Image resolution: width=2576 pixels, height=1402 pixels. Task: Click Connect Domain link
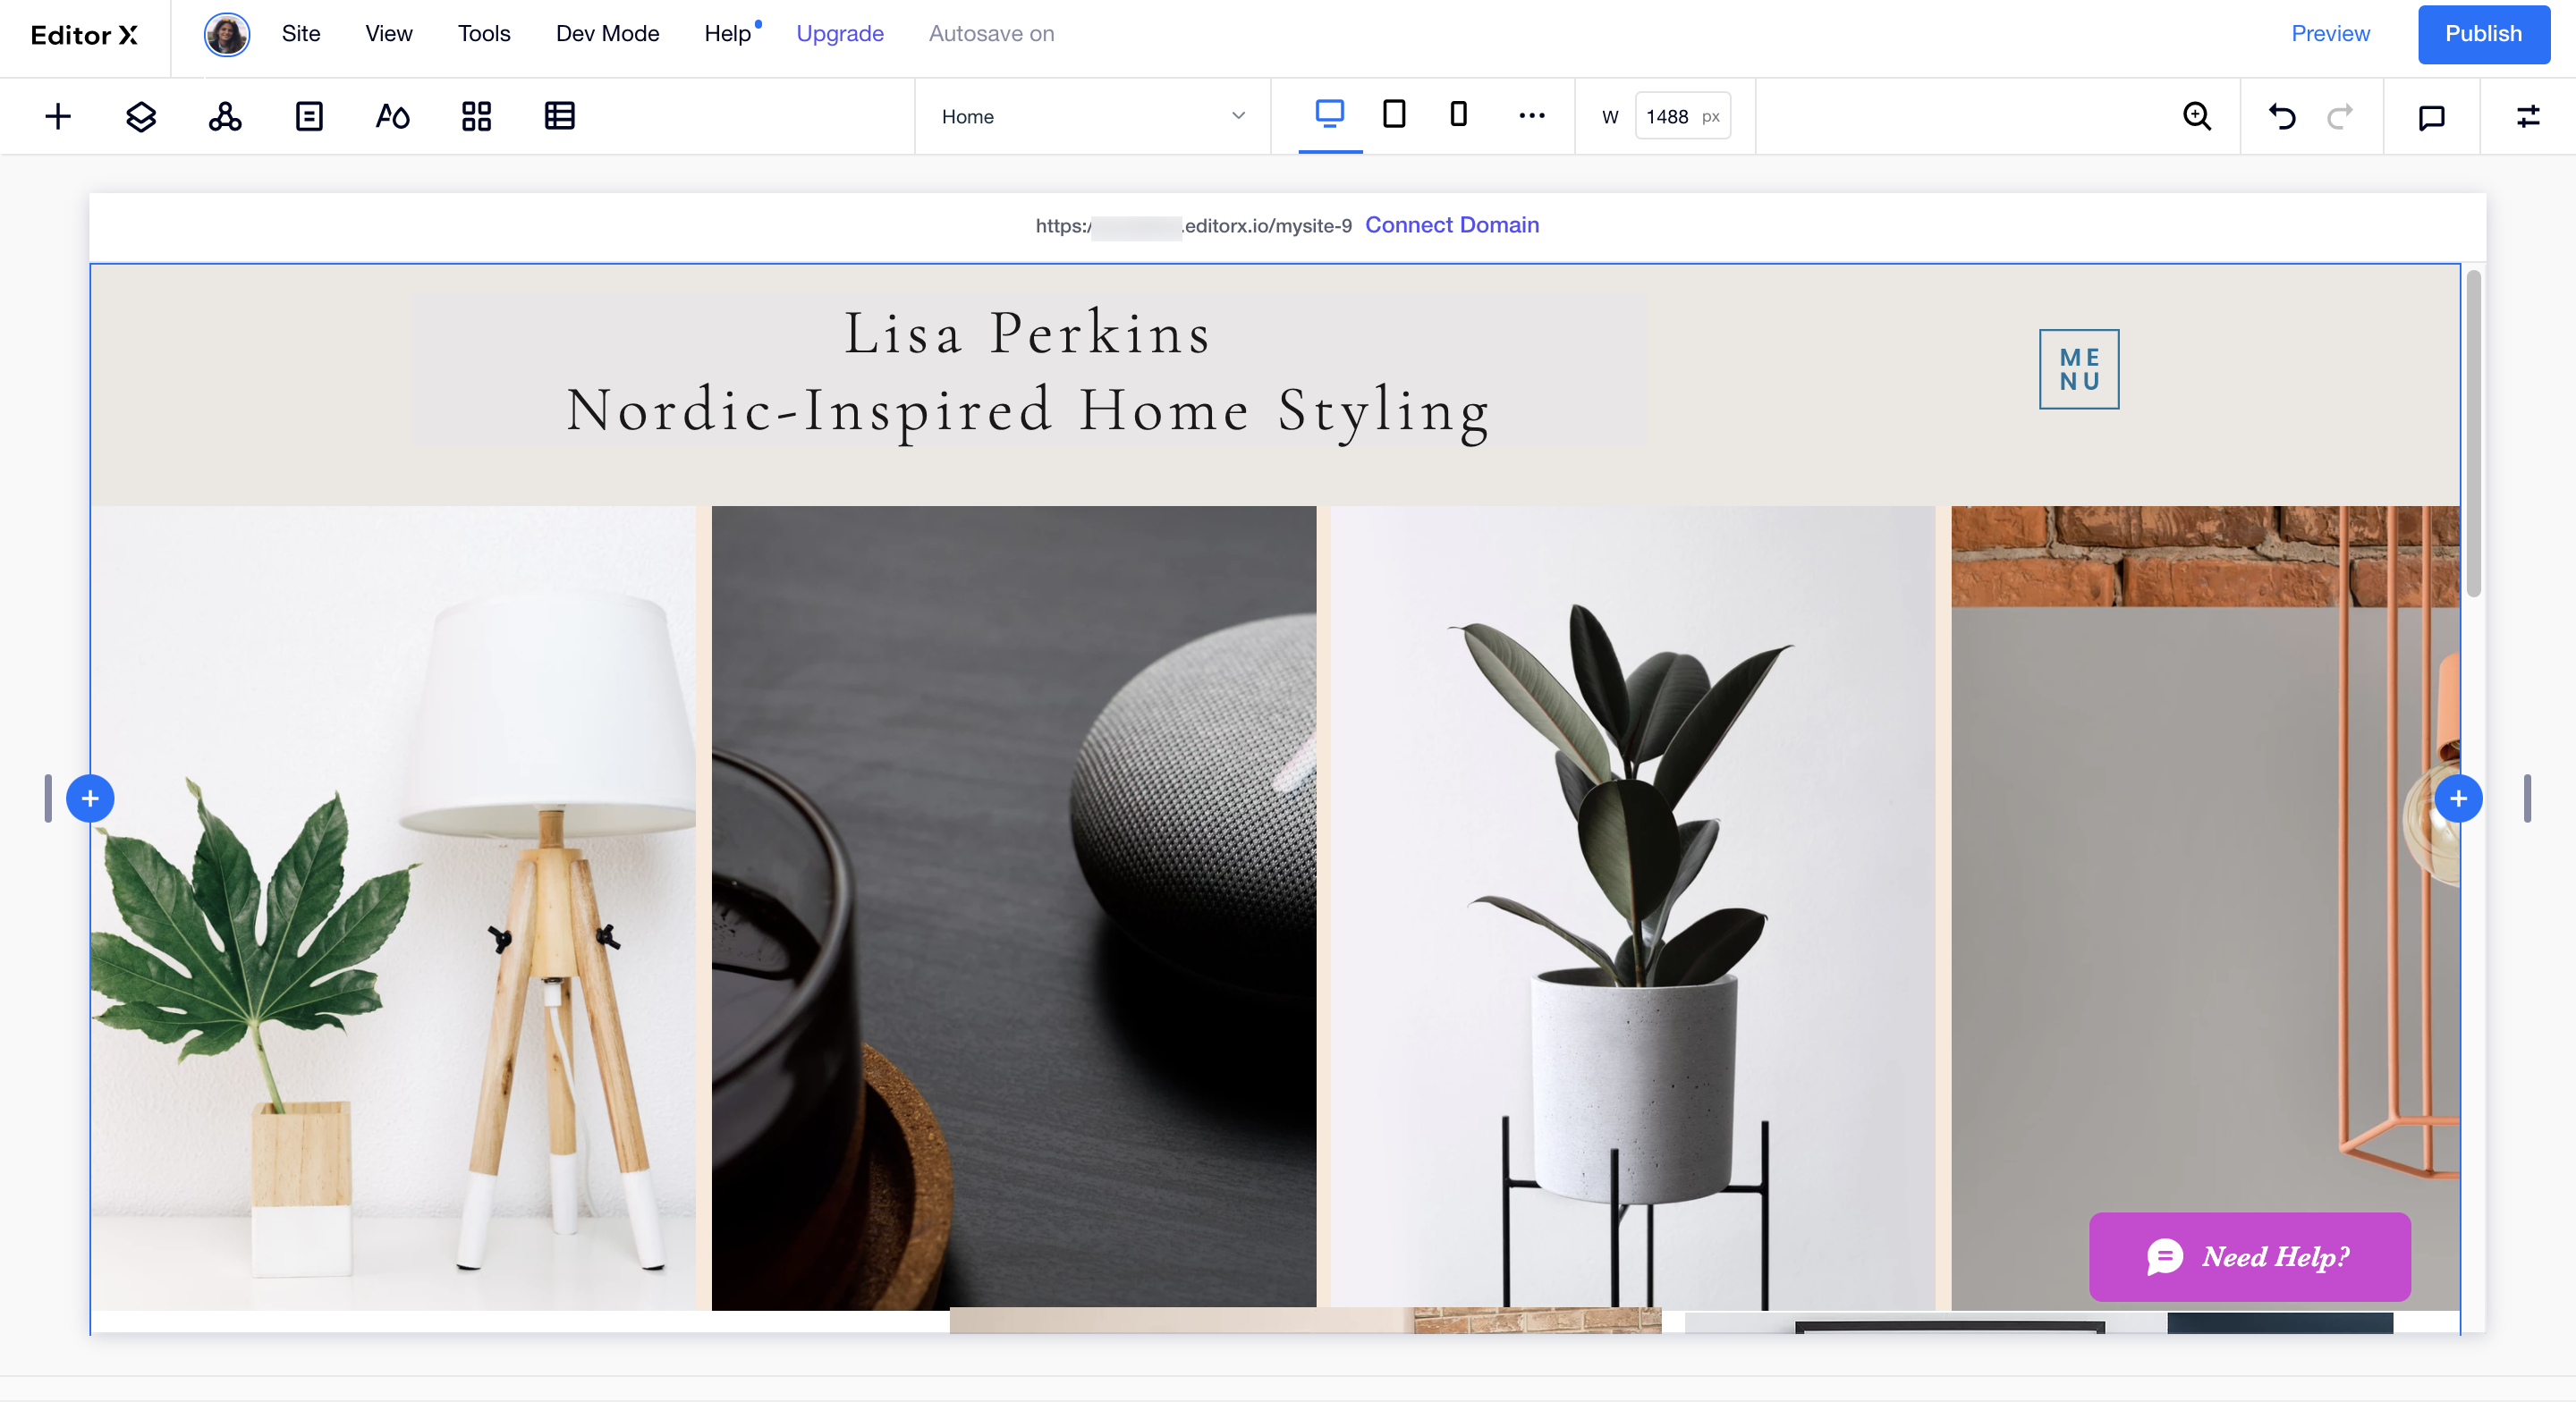pyautogui.click(x=1450, y=223)
